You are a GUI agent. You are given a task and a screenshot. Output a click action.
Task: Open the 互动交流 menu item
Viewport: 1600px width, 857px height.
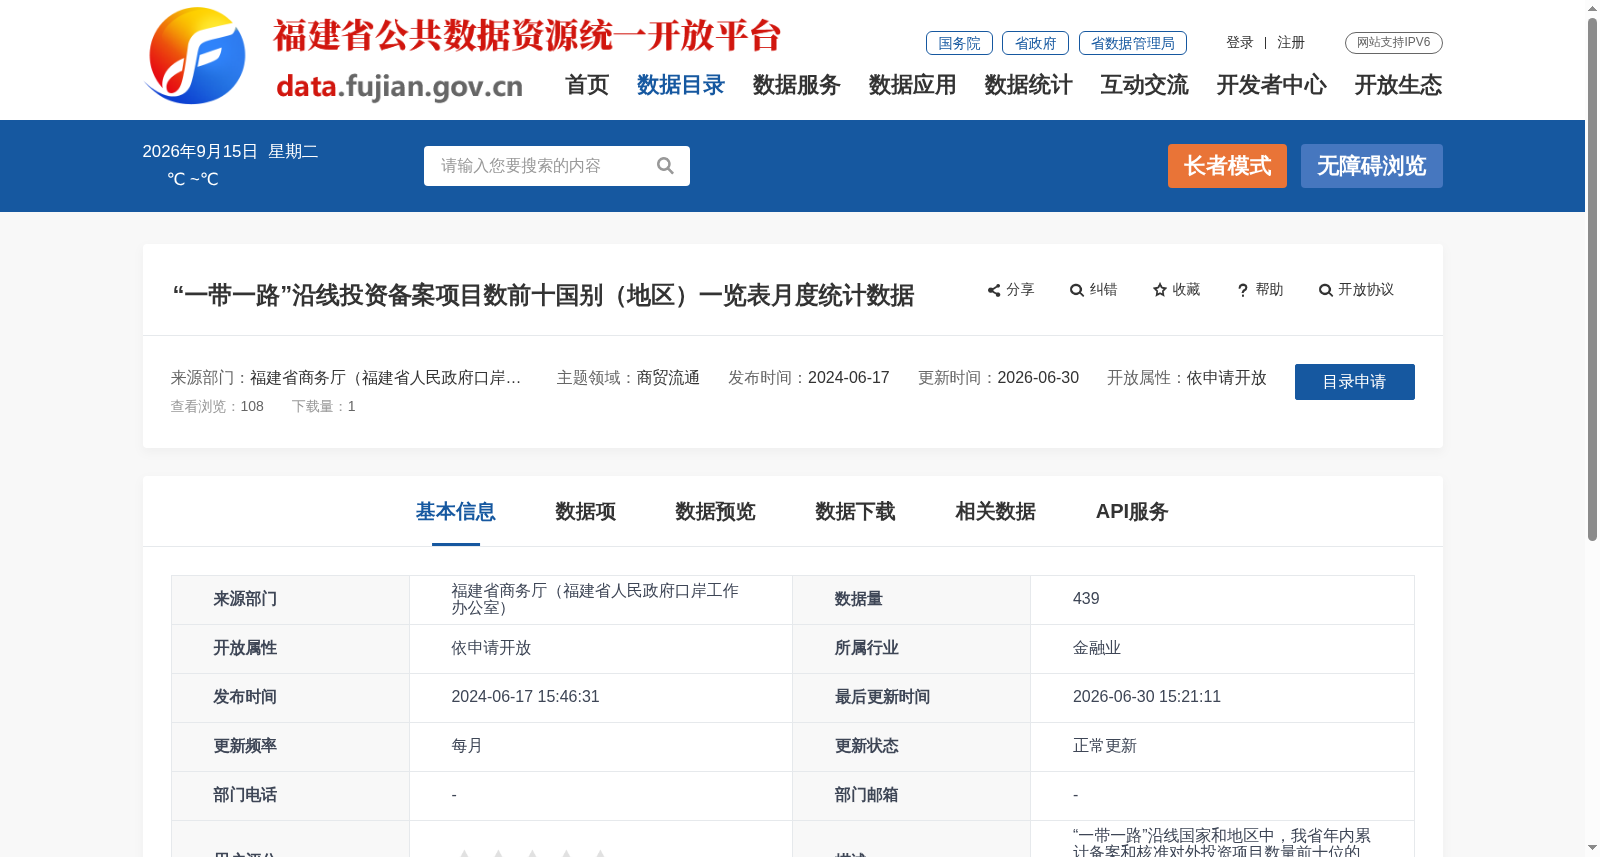click(x=1145, y=85)
